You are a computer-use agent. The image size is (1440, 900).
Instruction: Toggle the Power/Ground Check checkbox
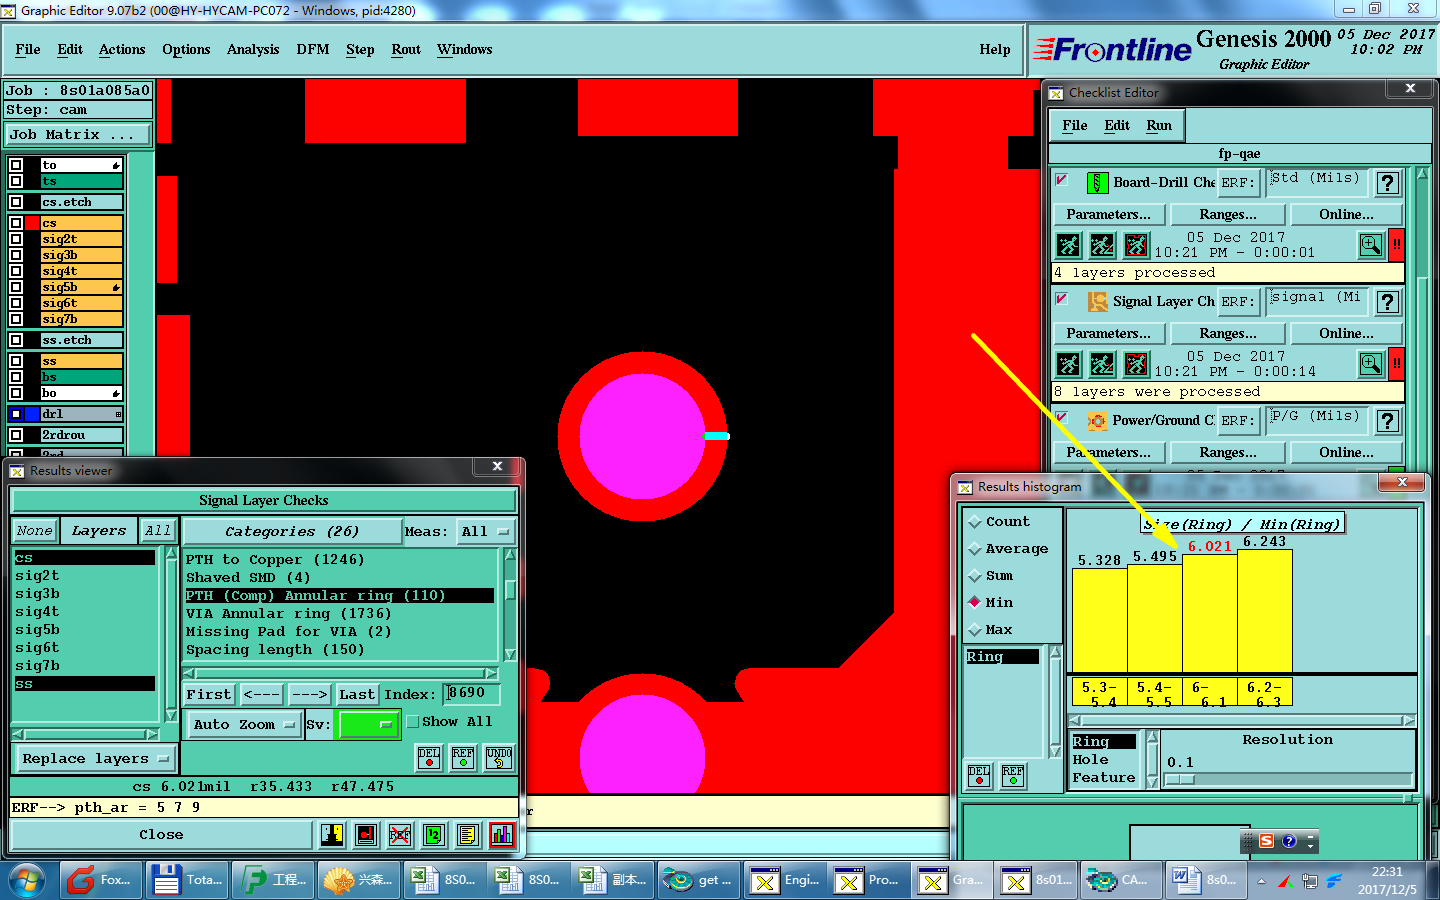coord(1062,418)
